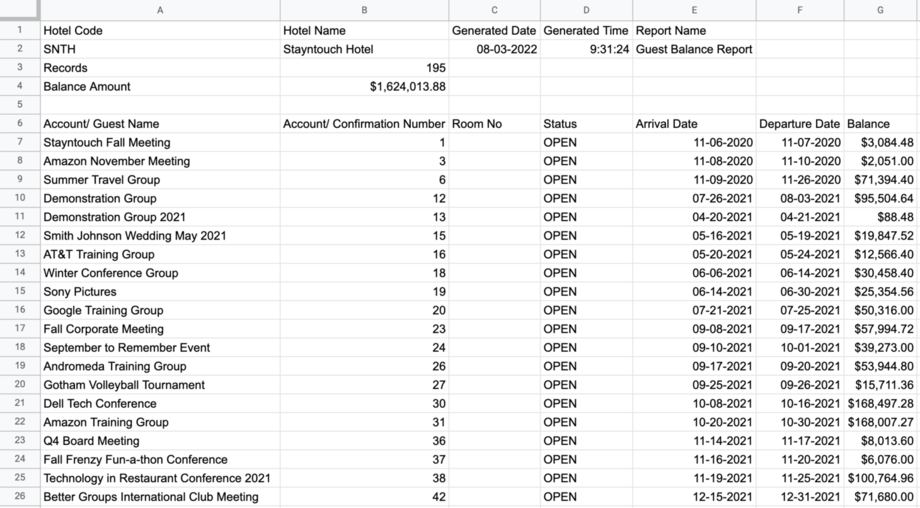
Task: Click the 'Hotel Code' cell
Action: [160, 31]
